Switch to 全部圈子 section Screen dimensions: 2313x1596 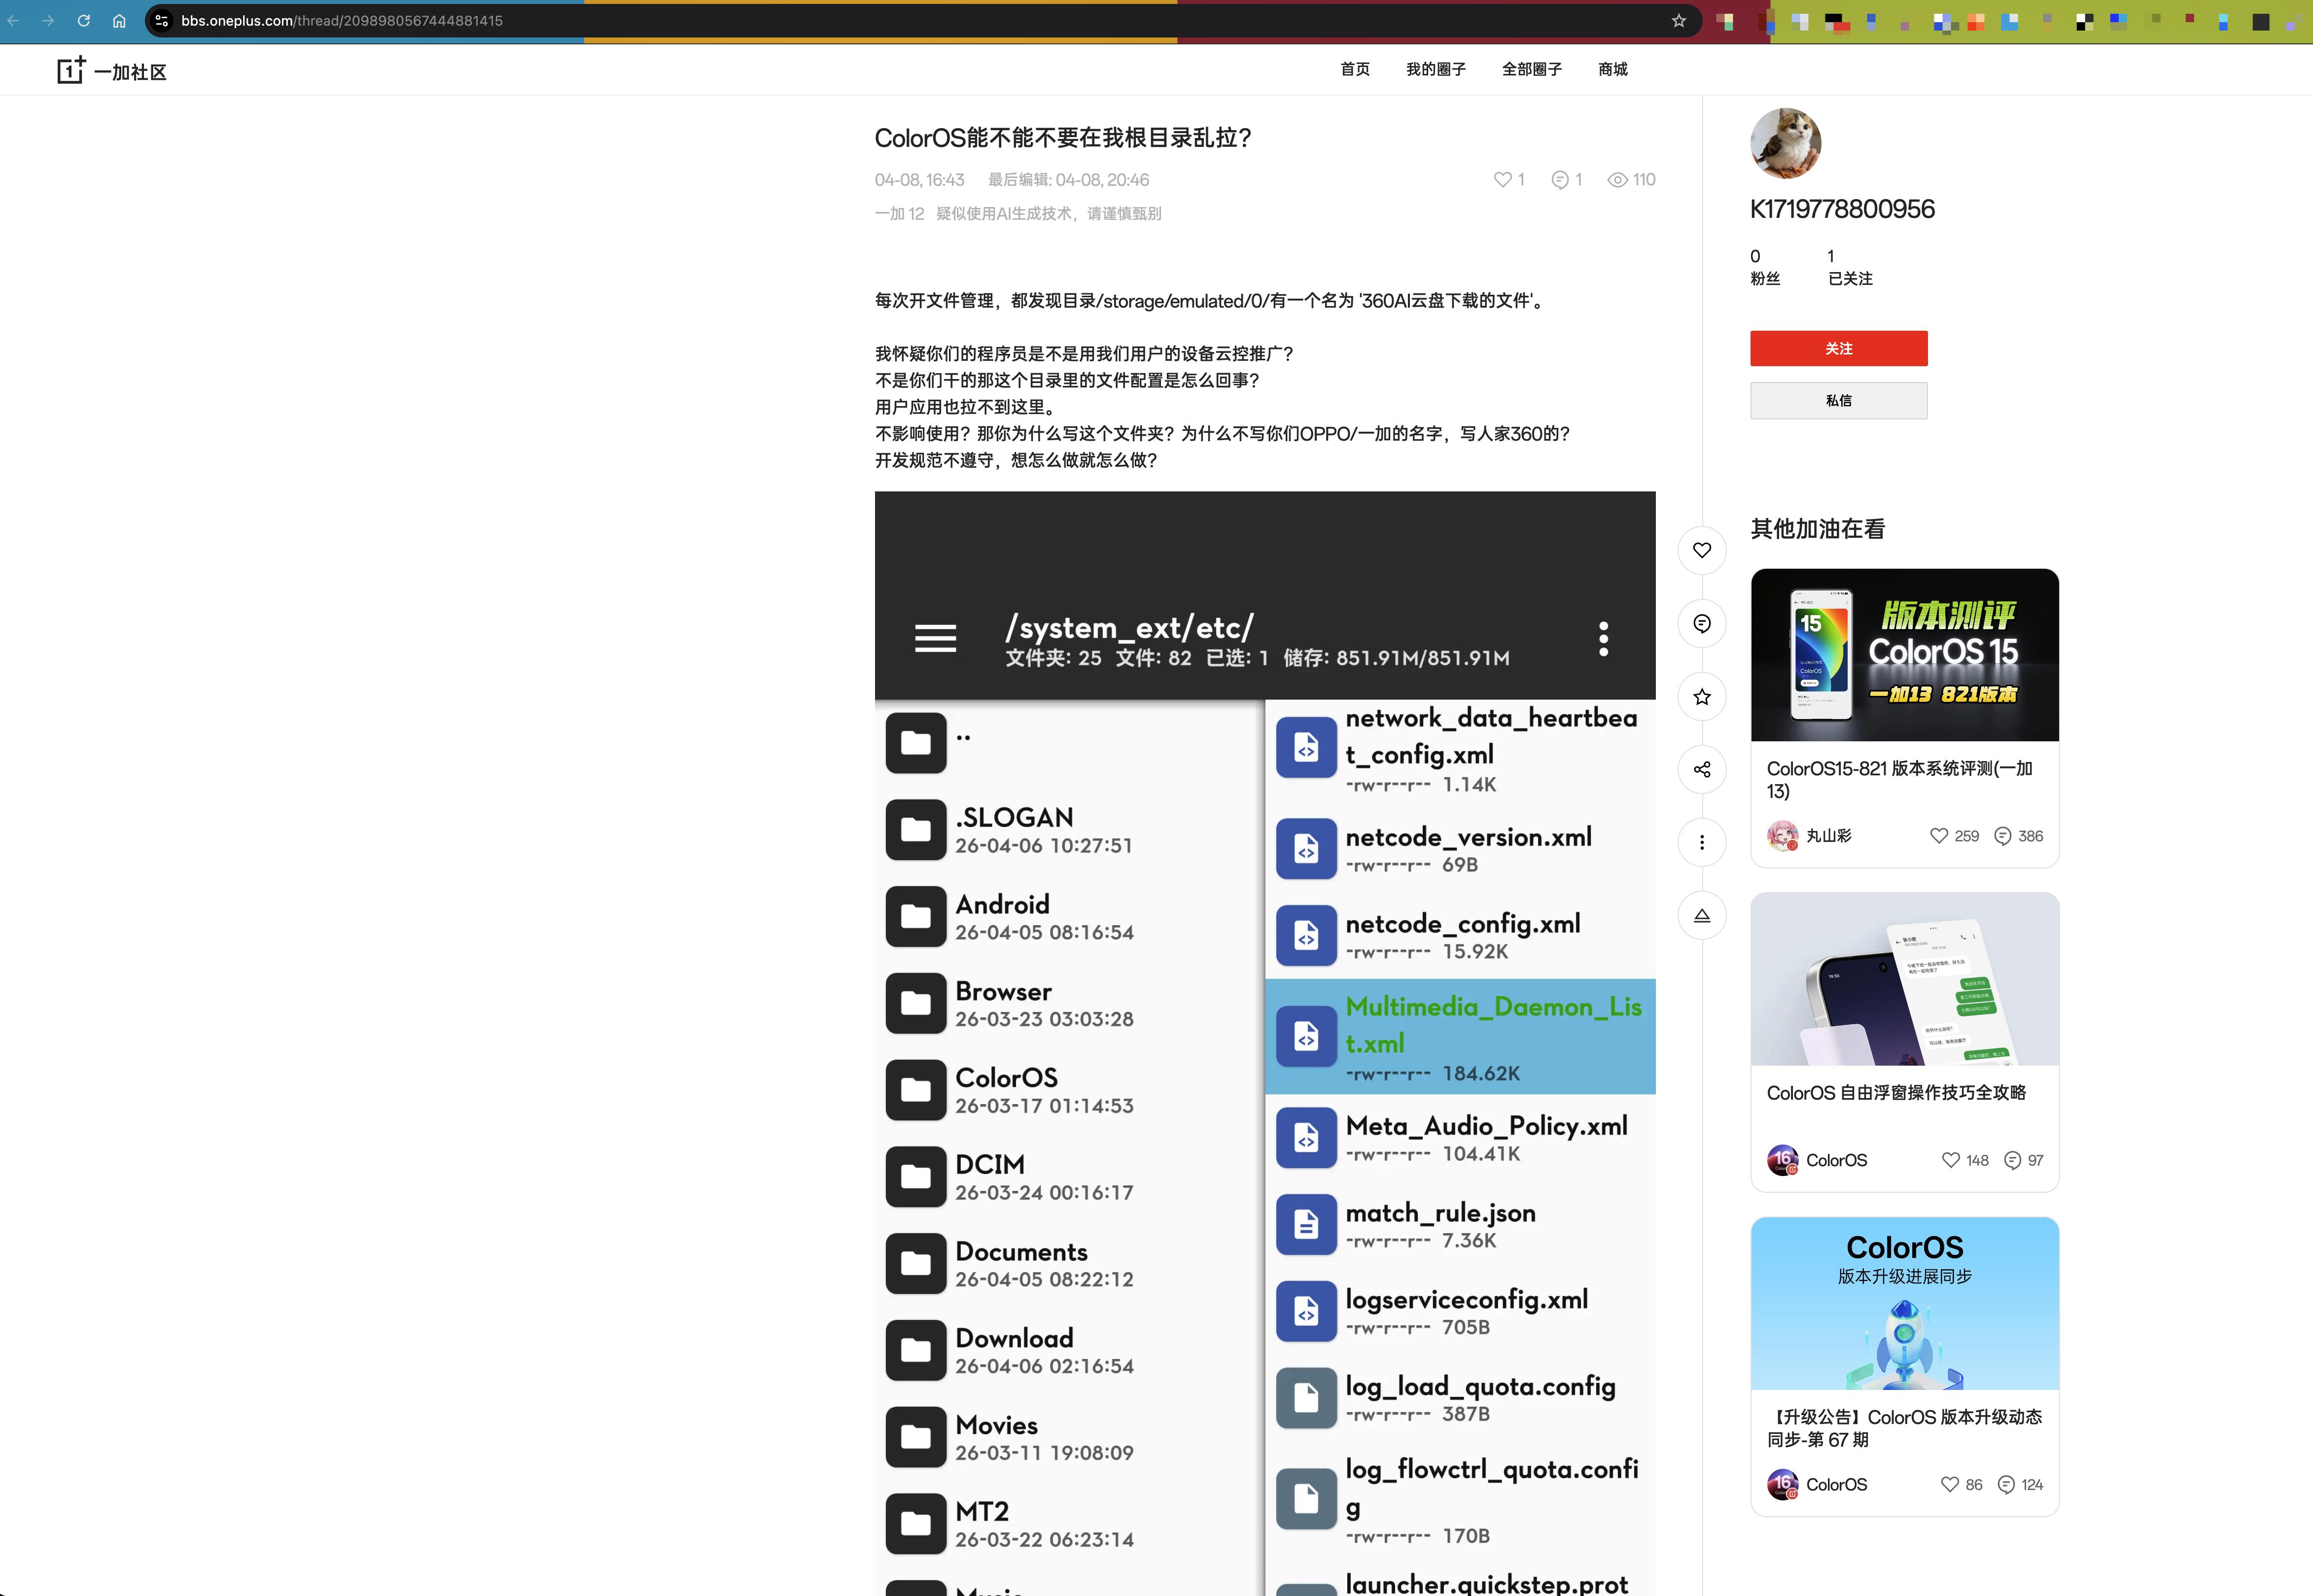[1530, 69]
